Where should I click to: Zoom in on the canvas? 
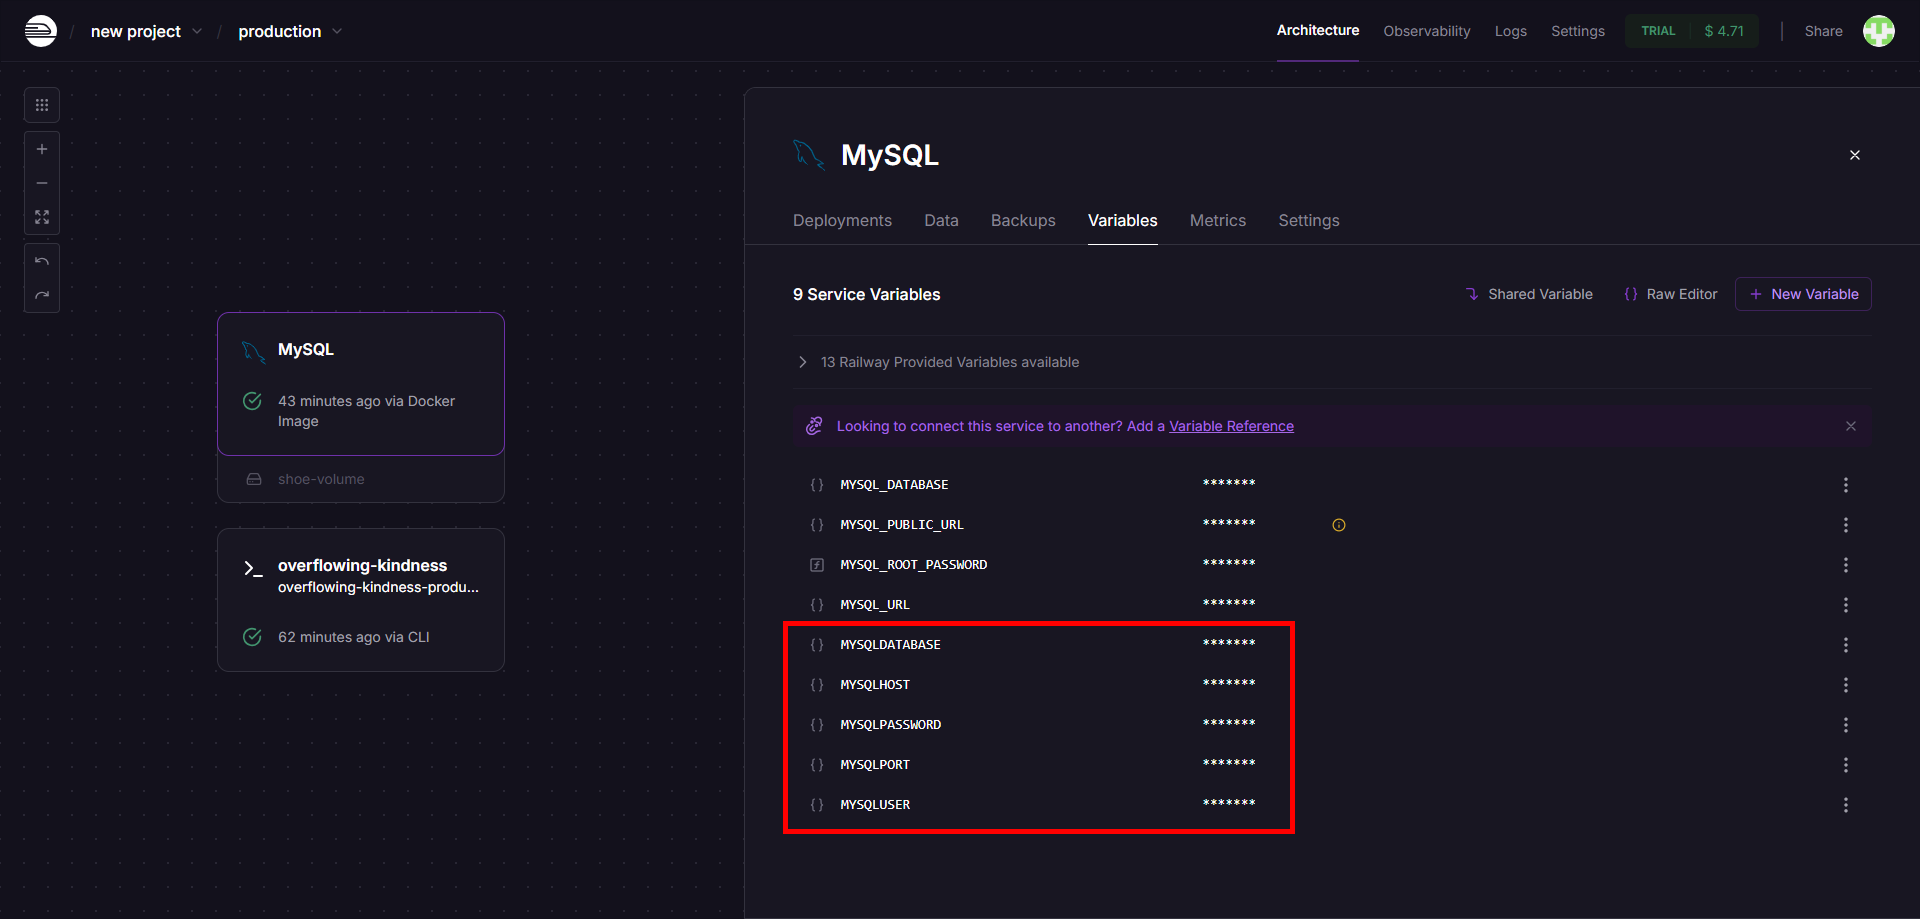tap(42, 149)
